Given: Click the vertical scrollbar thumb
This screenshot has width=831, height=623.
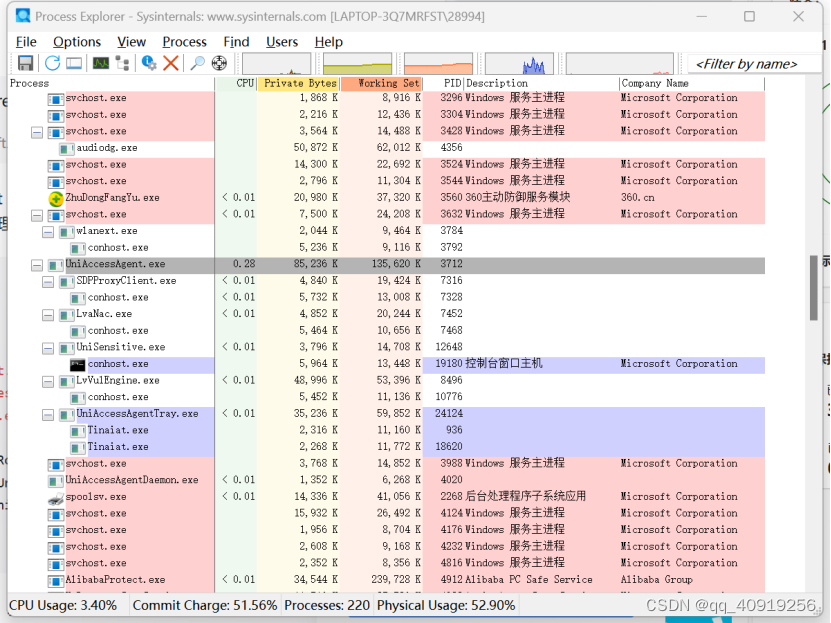Looking at the screenshot, I should pyautogui.click(x=814, y=288).
